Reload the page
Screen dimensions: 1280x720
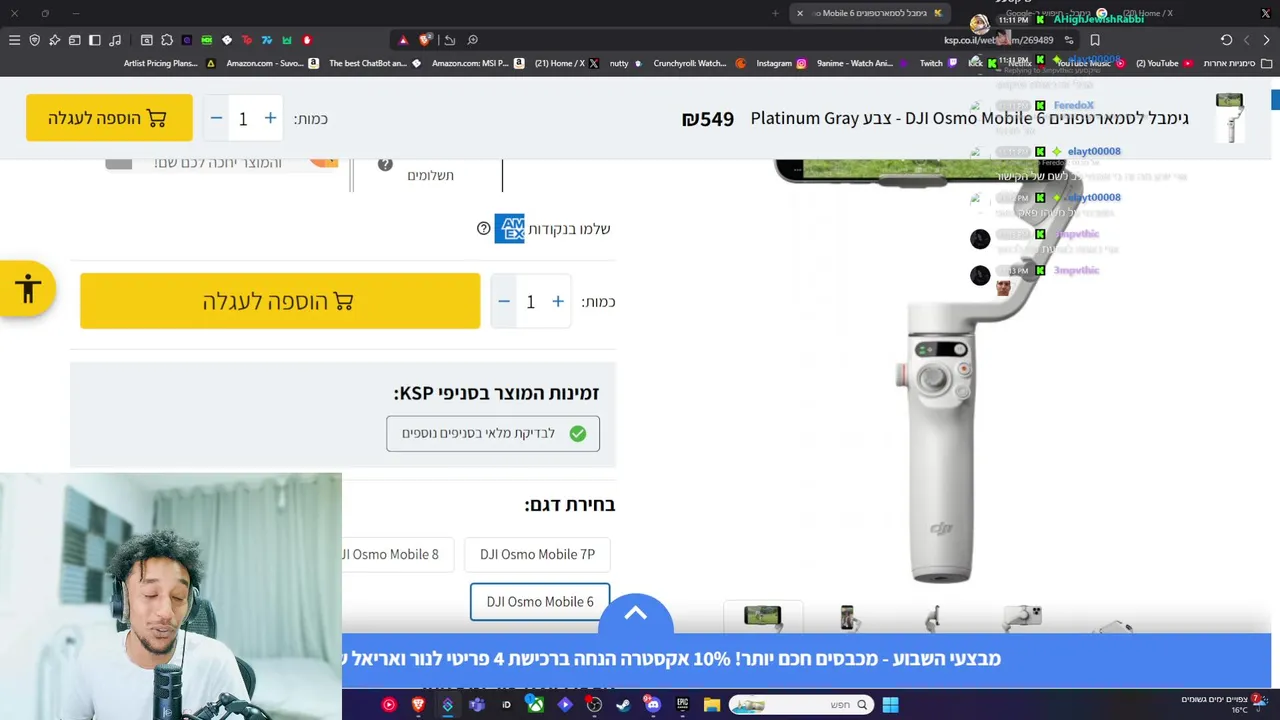tap(1226, 40)
